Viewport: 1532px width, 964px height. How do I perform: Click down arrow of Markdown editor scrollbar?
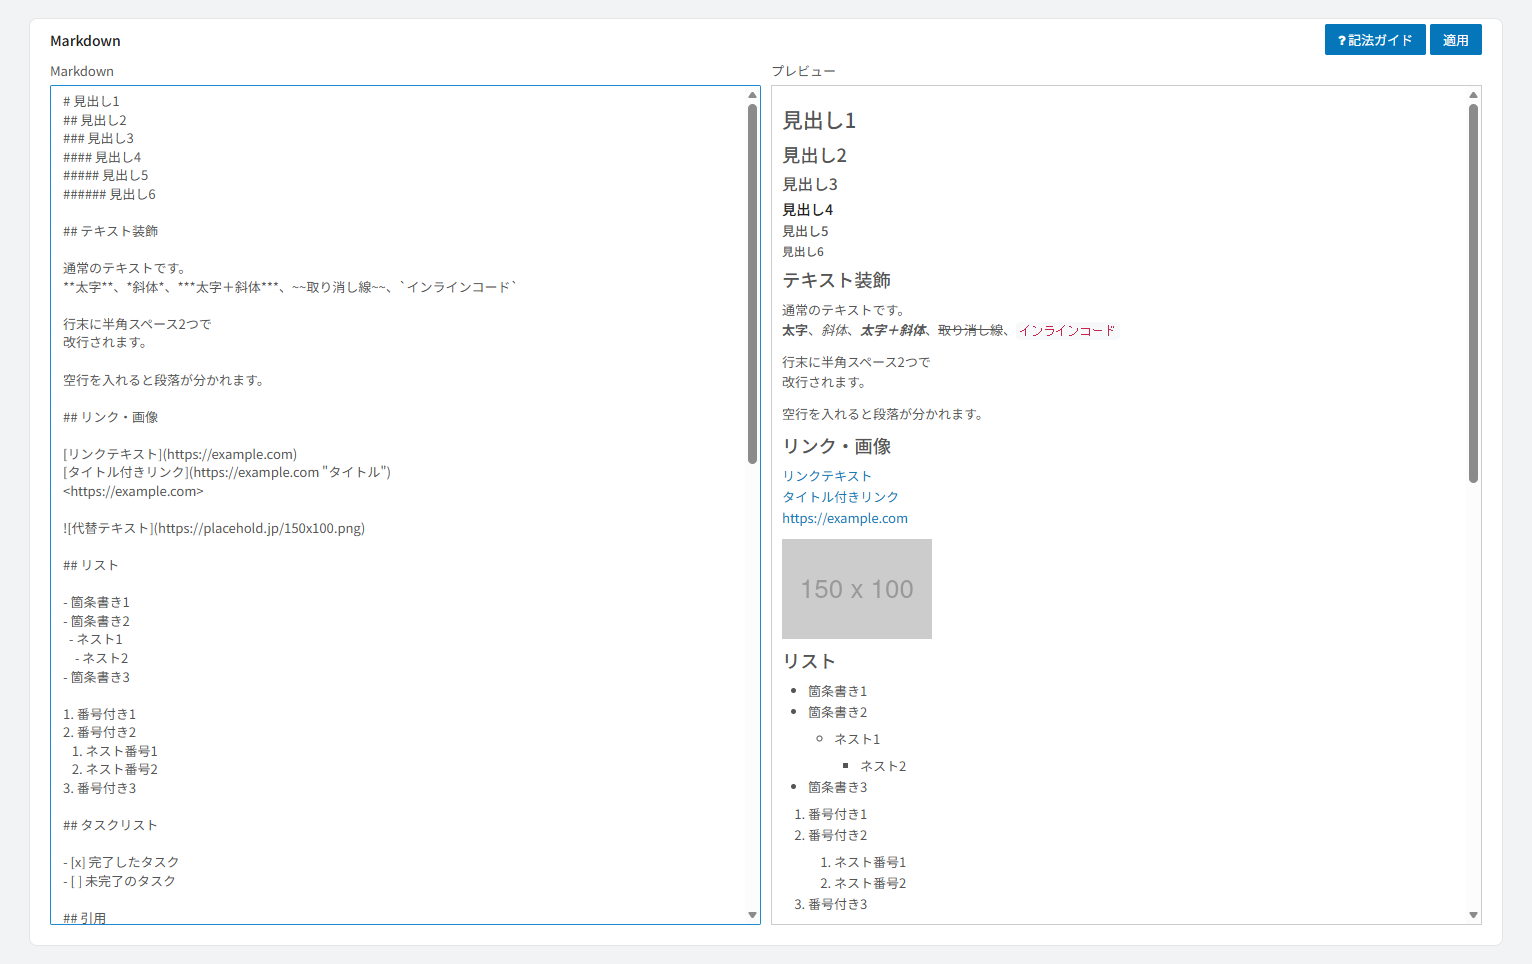pos(753,915)
